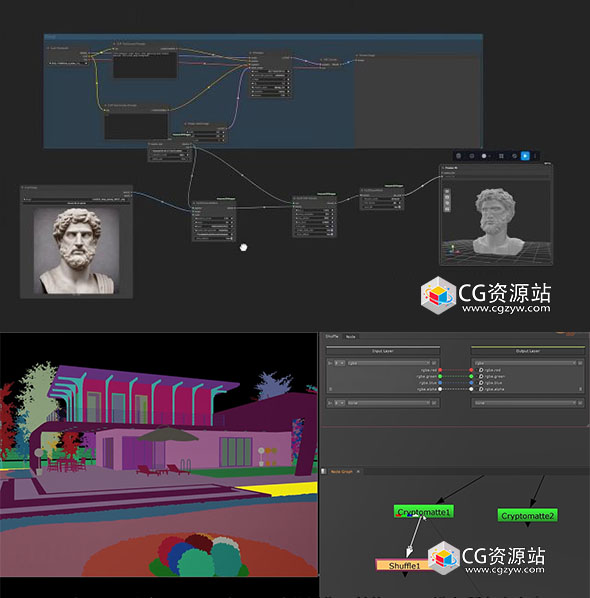Click the Input Layer header bar
Image resolution: width=590 pixels, height=598 pixels.
(x=383, y=350)
